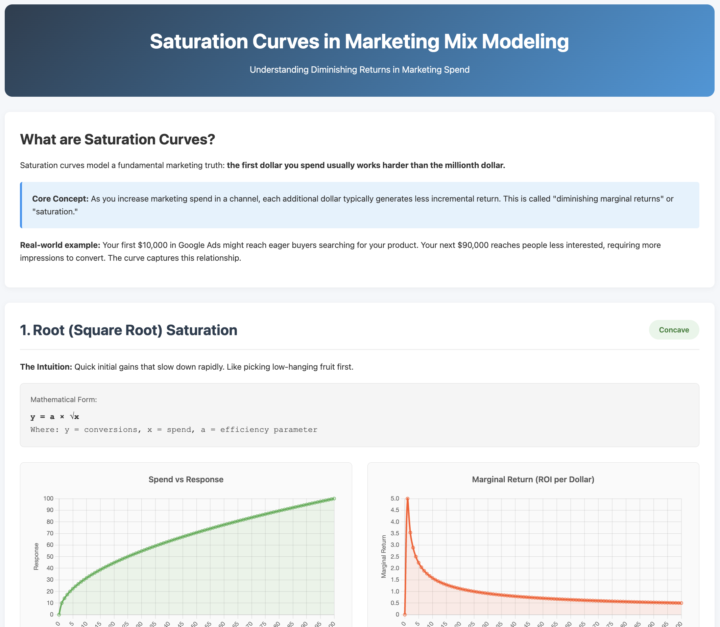Click 'The Intuition:' label
Screen dimensions: 720x627
click(46, 367)
